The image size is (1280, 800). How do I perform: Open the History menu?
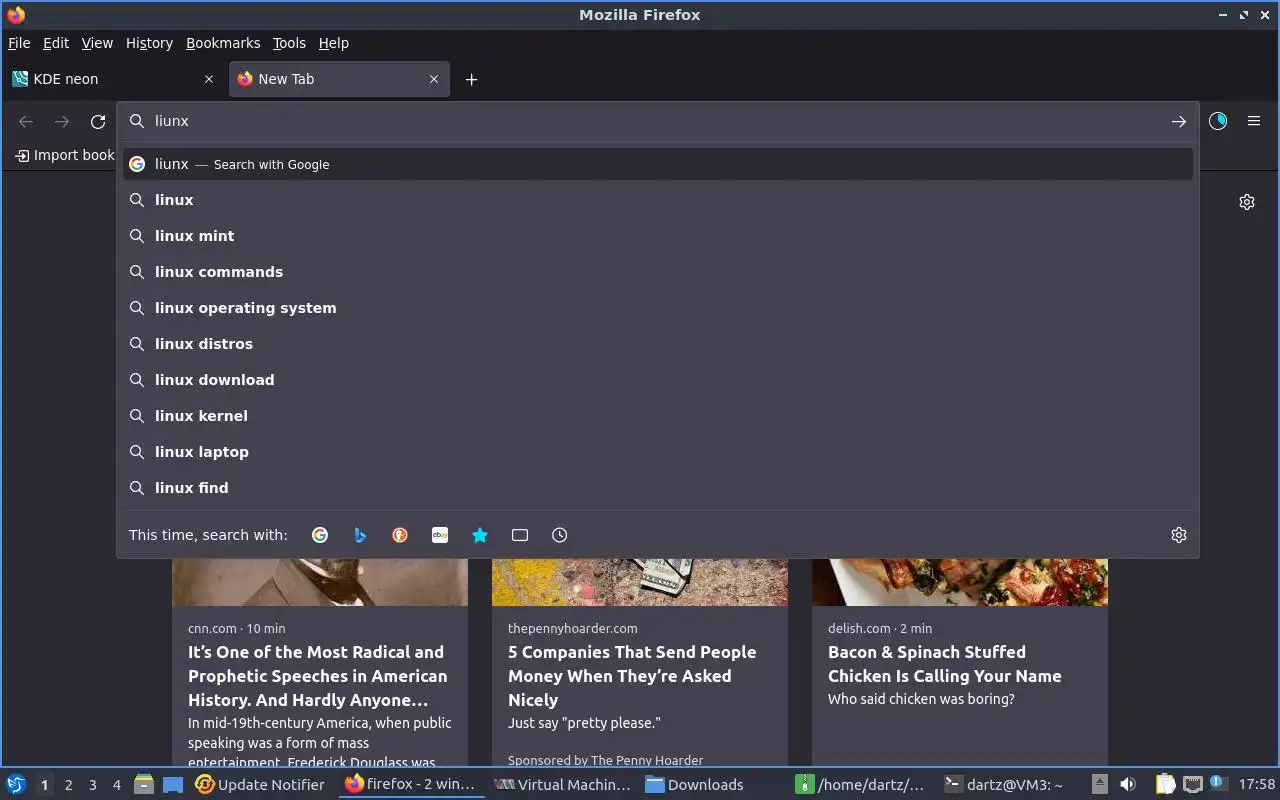149,43
